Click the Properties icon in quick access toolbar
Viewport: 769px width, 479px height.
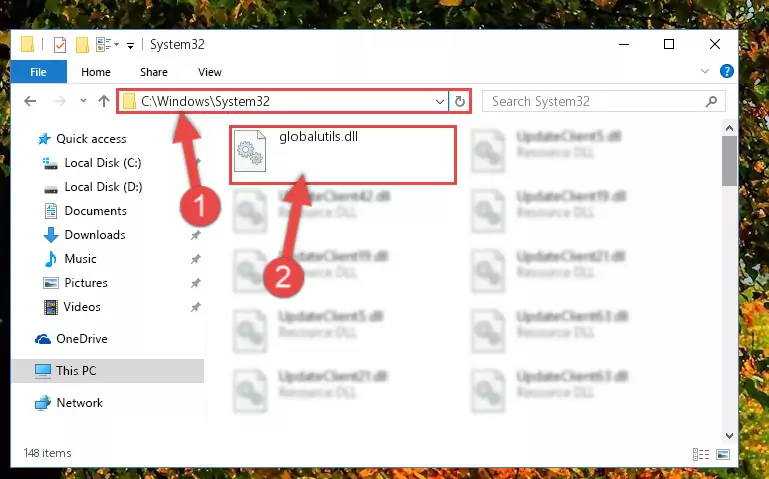click(60, 45)
